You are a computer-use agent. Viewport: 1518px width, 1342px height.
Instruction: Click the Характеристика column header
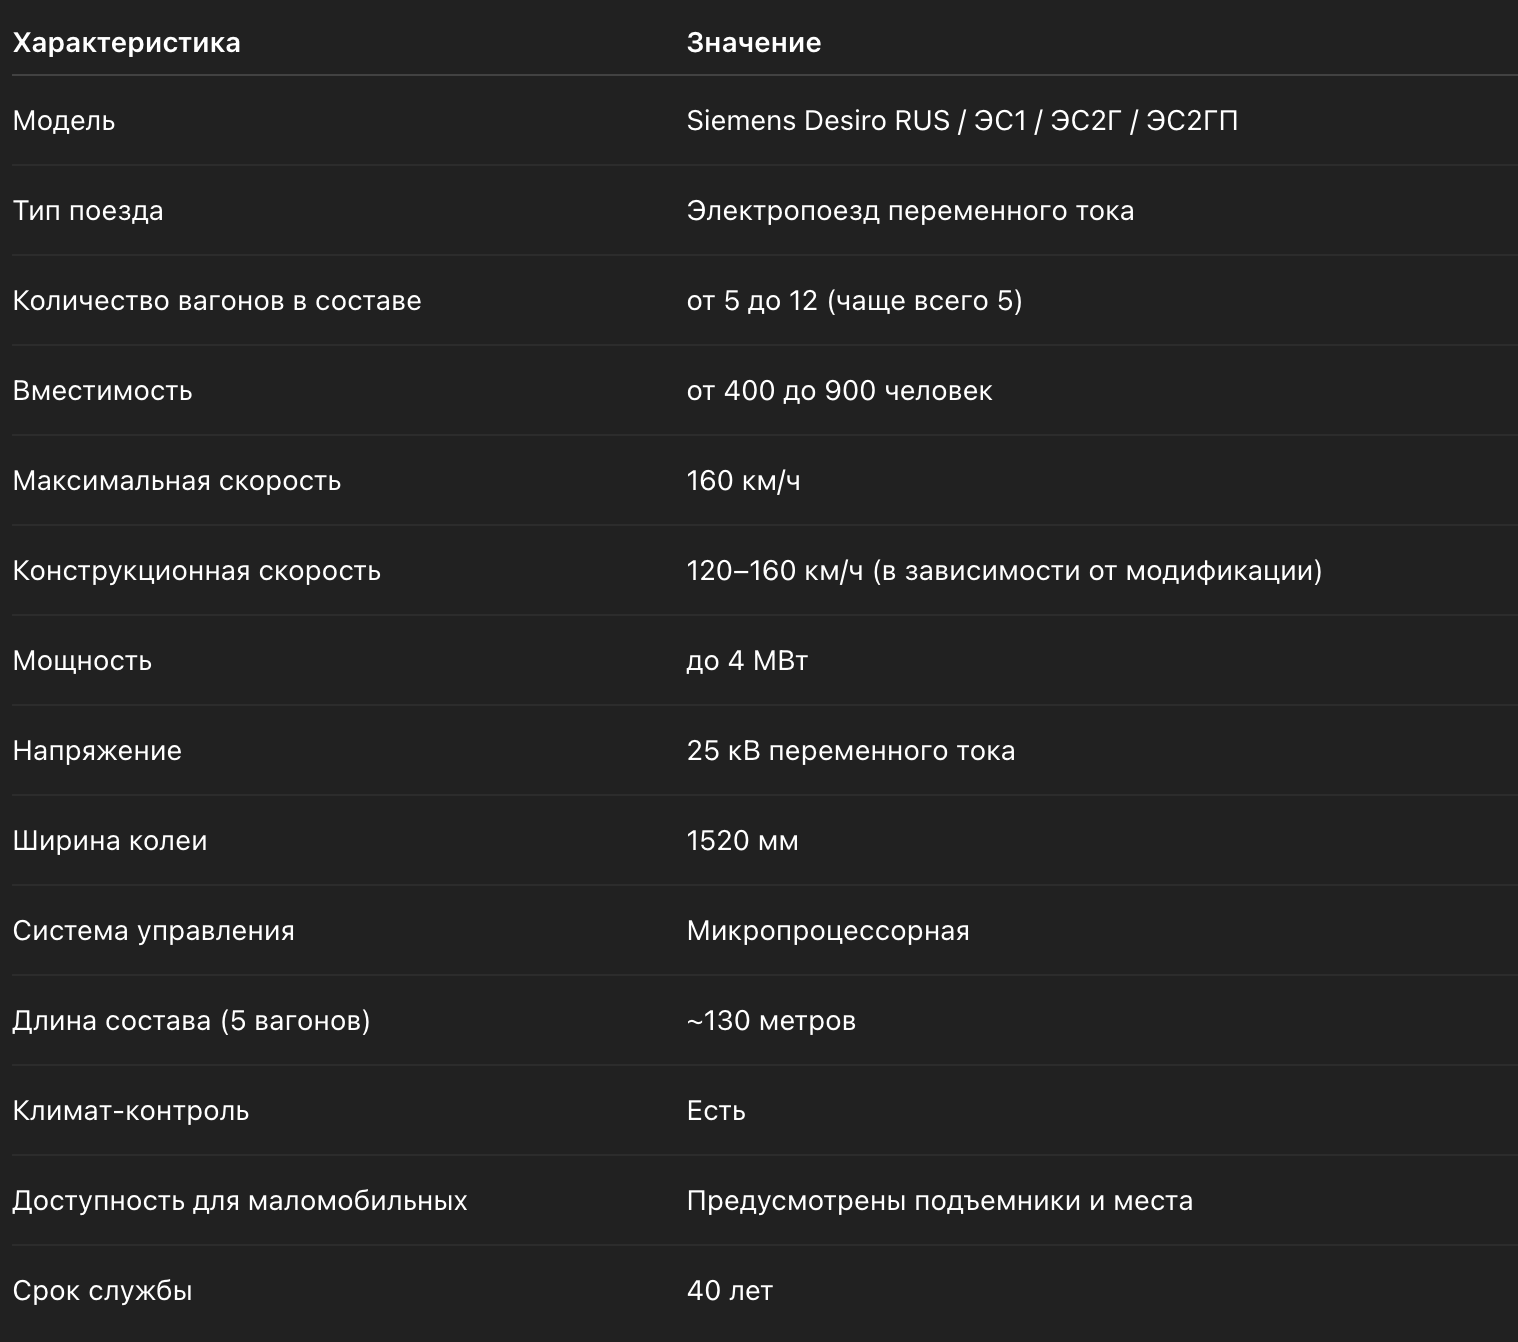pyautogui.click(x=126, y=43)
